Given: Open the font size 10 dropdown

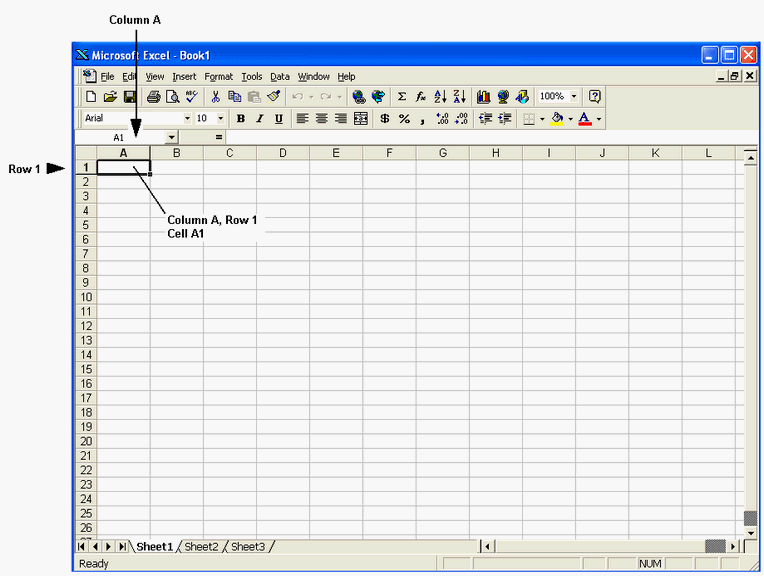Looking at the screenshot, I should coord(220,118).
